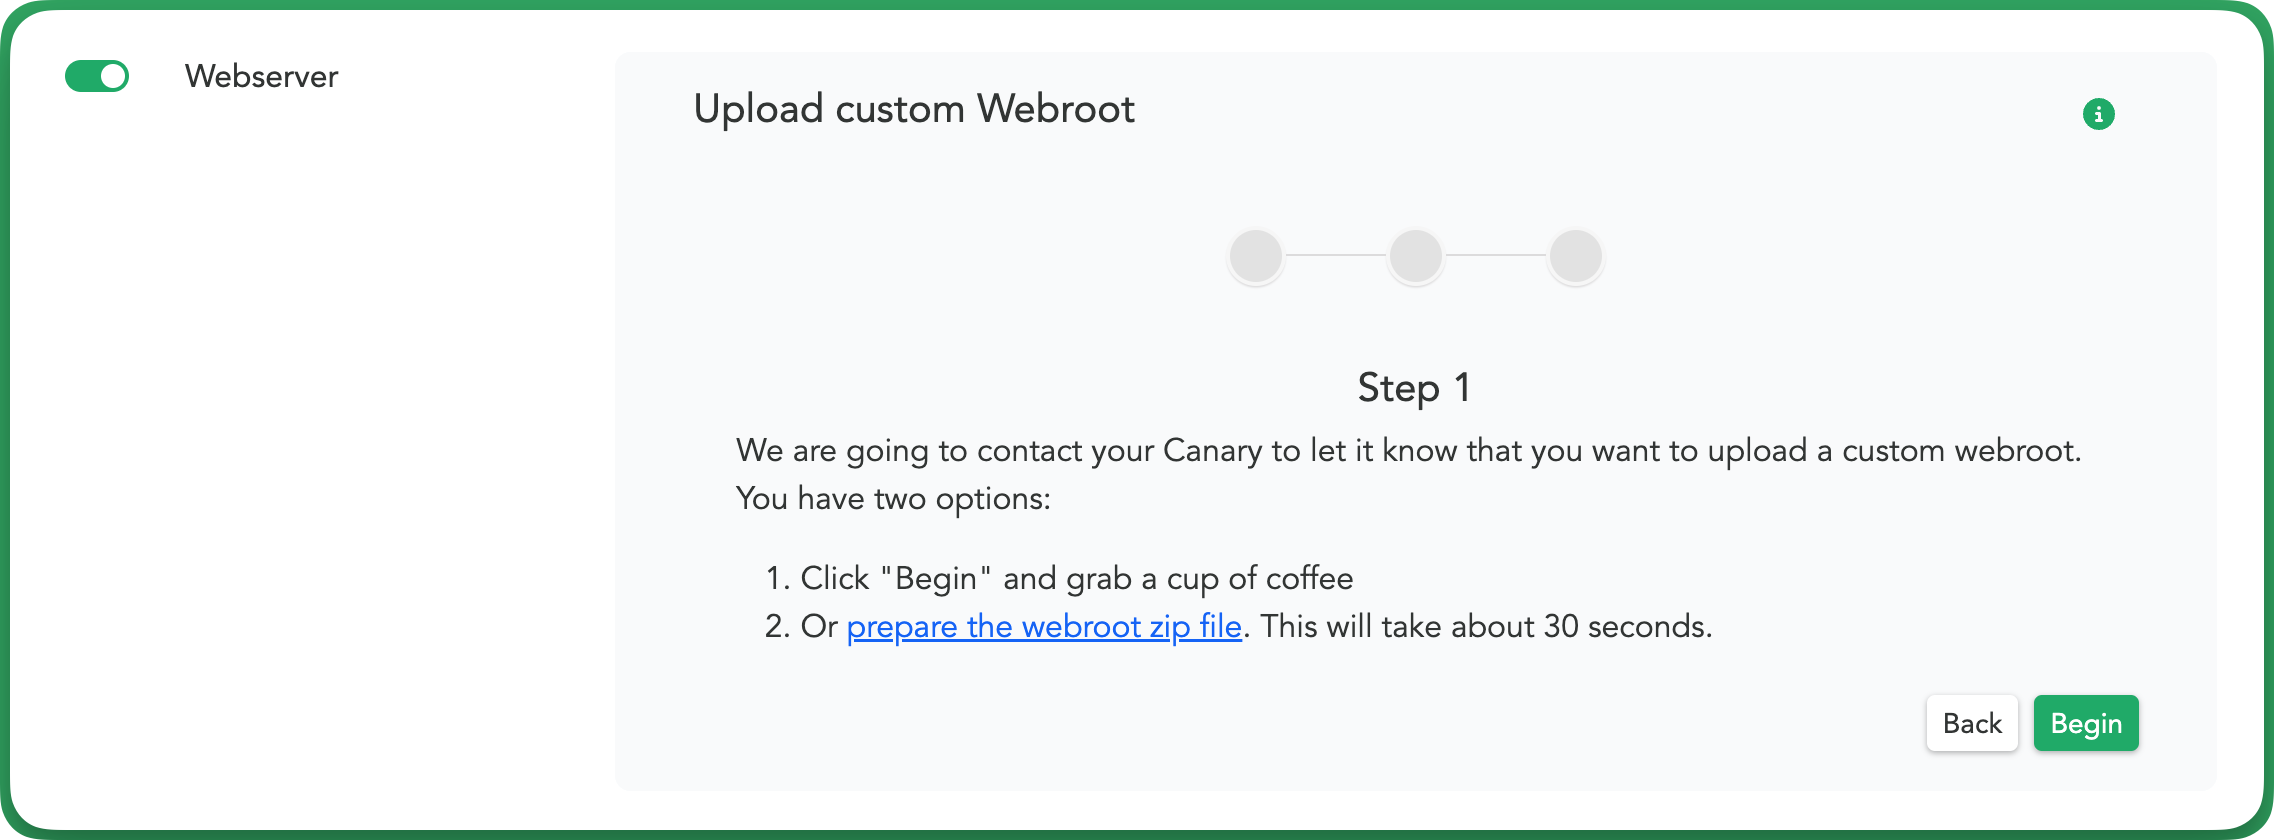The height and width of the screenshot is (840, 2274).
Task: Click the word "Or" before the zip link
Action: tap(819, 627)
